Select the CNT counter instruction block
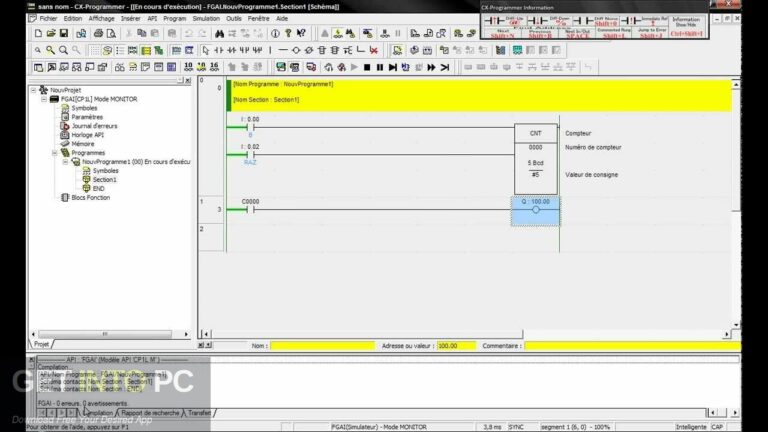Viewport: 768px width, 432px height. (536, 159)
